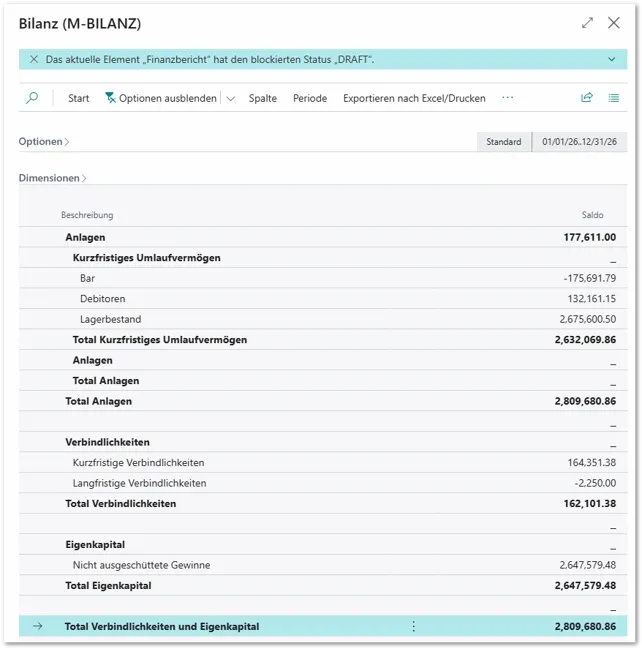Click the Beschreibung column header
The height and width of the screenshot is (649, 642).
point(87,215)
